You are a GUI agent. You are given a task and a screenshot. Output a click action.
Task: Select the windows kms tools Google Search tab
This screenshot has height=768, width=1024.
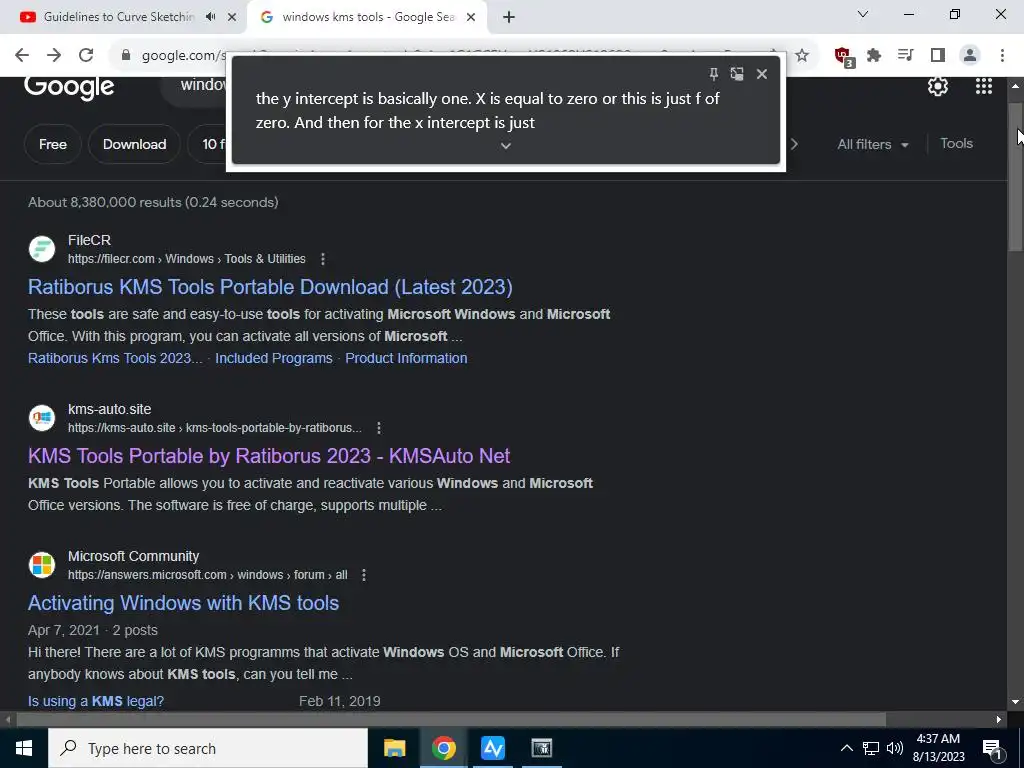pyautogui.click(x=368, y=17)
